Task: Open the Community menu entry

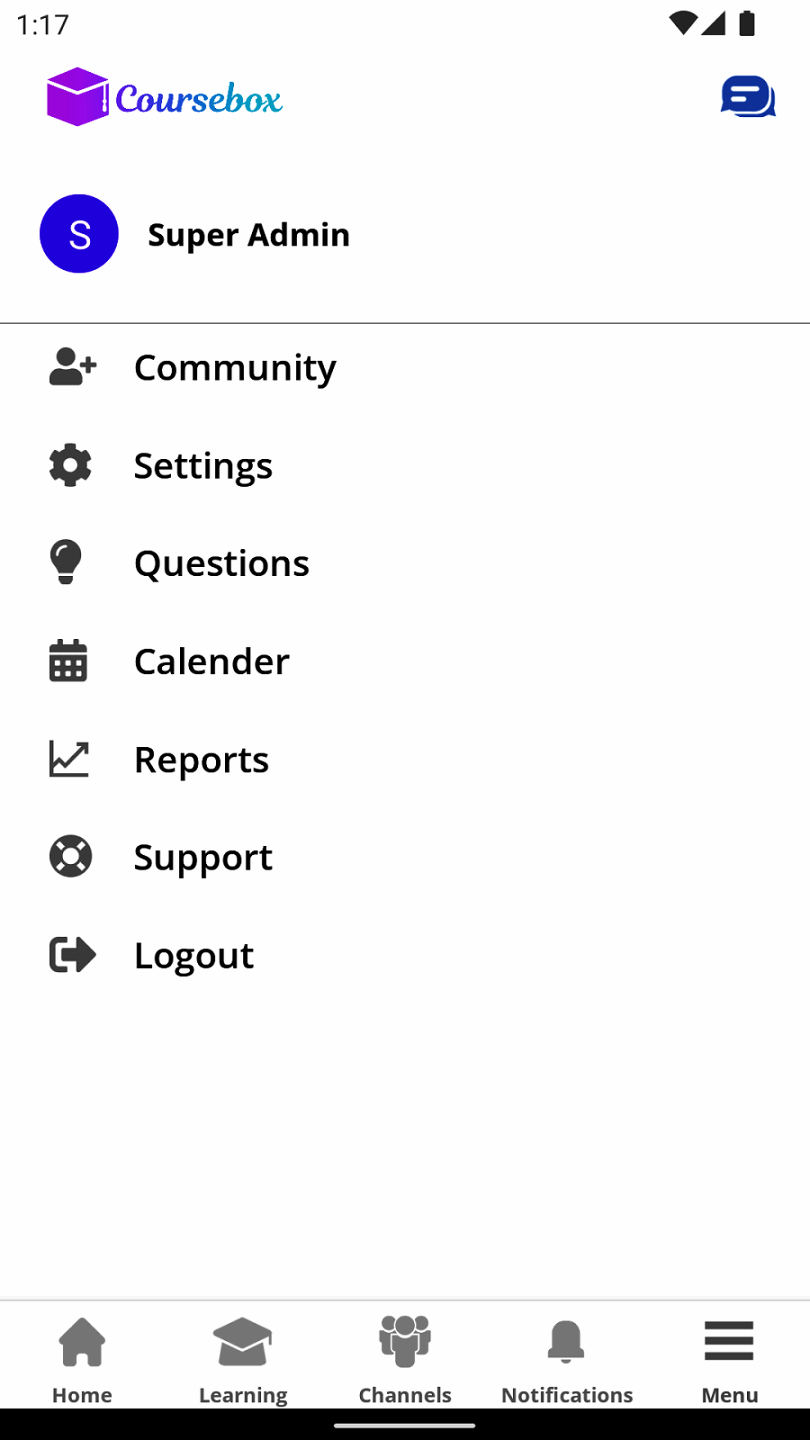Action: (x=235, y=367)
